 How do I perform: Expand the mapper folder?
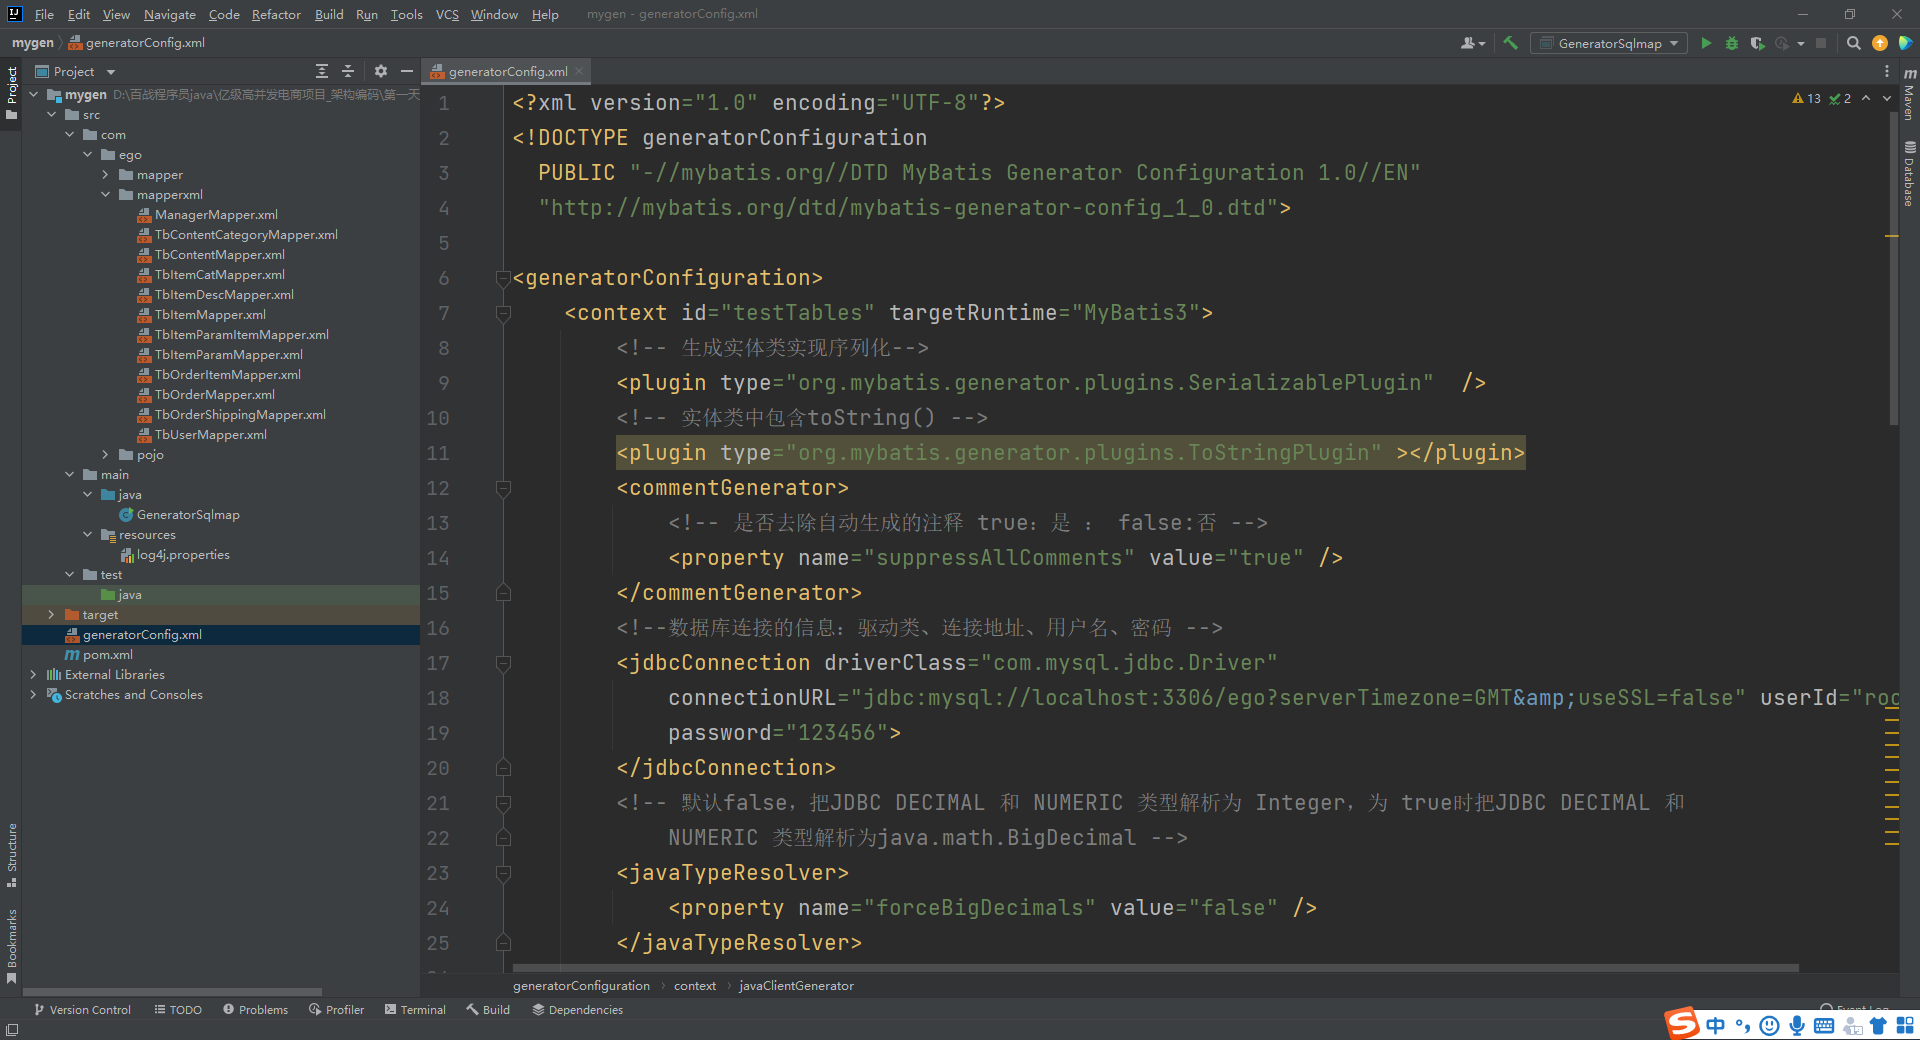click(x=106, y=175)
